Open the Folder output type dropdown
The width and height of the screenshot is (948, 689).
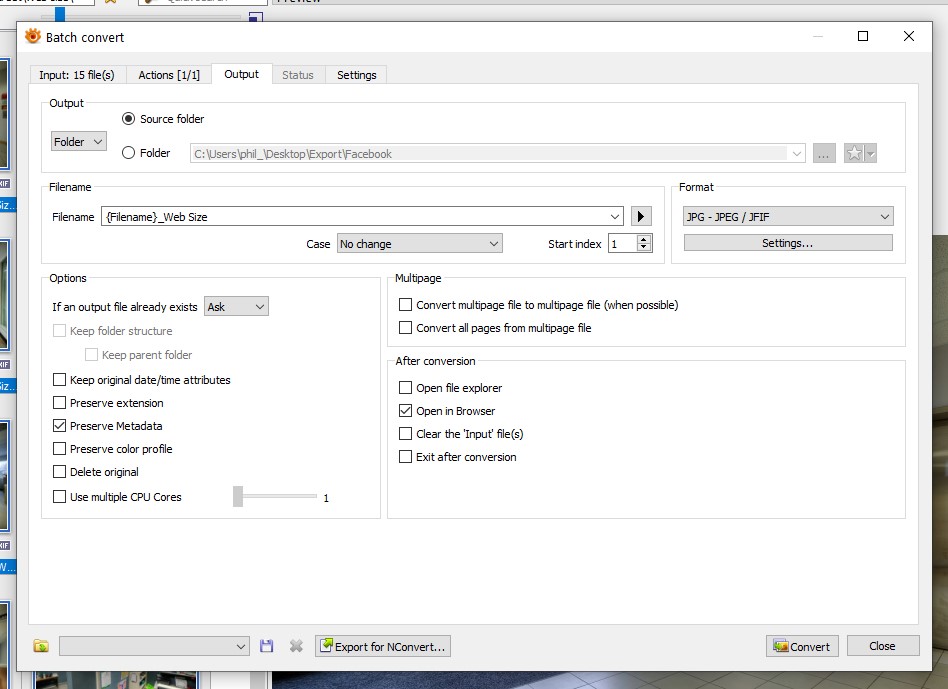pyautogui.click(x=79, y=141)
